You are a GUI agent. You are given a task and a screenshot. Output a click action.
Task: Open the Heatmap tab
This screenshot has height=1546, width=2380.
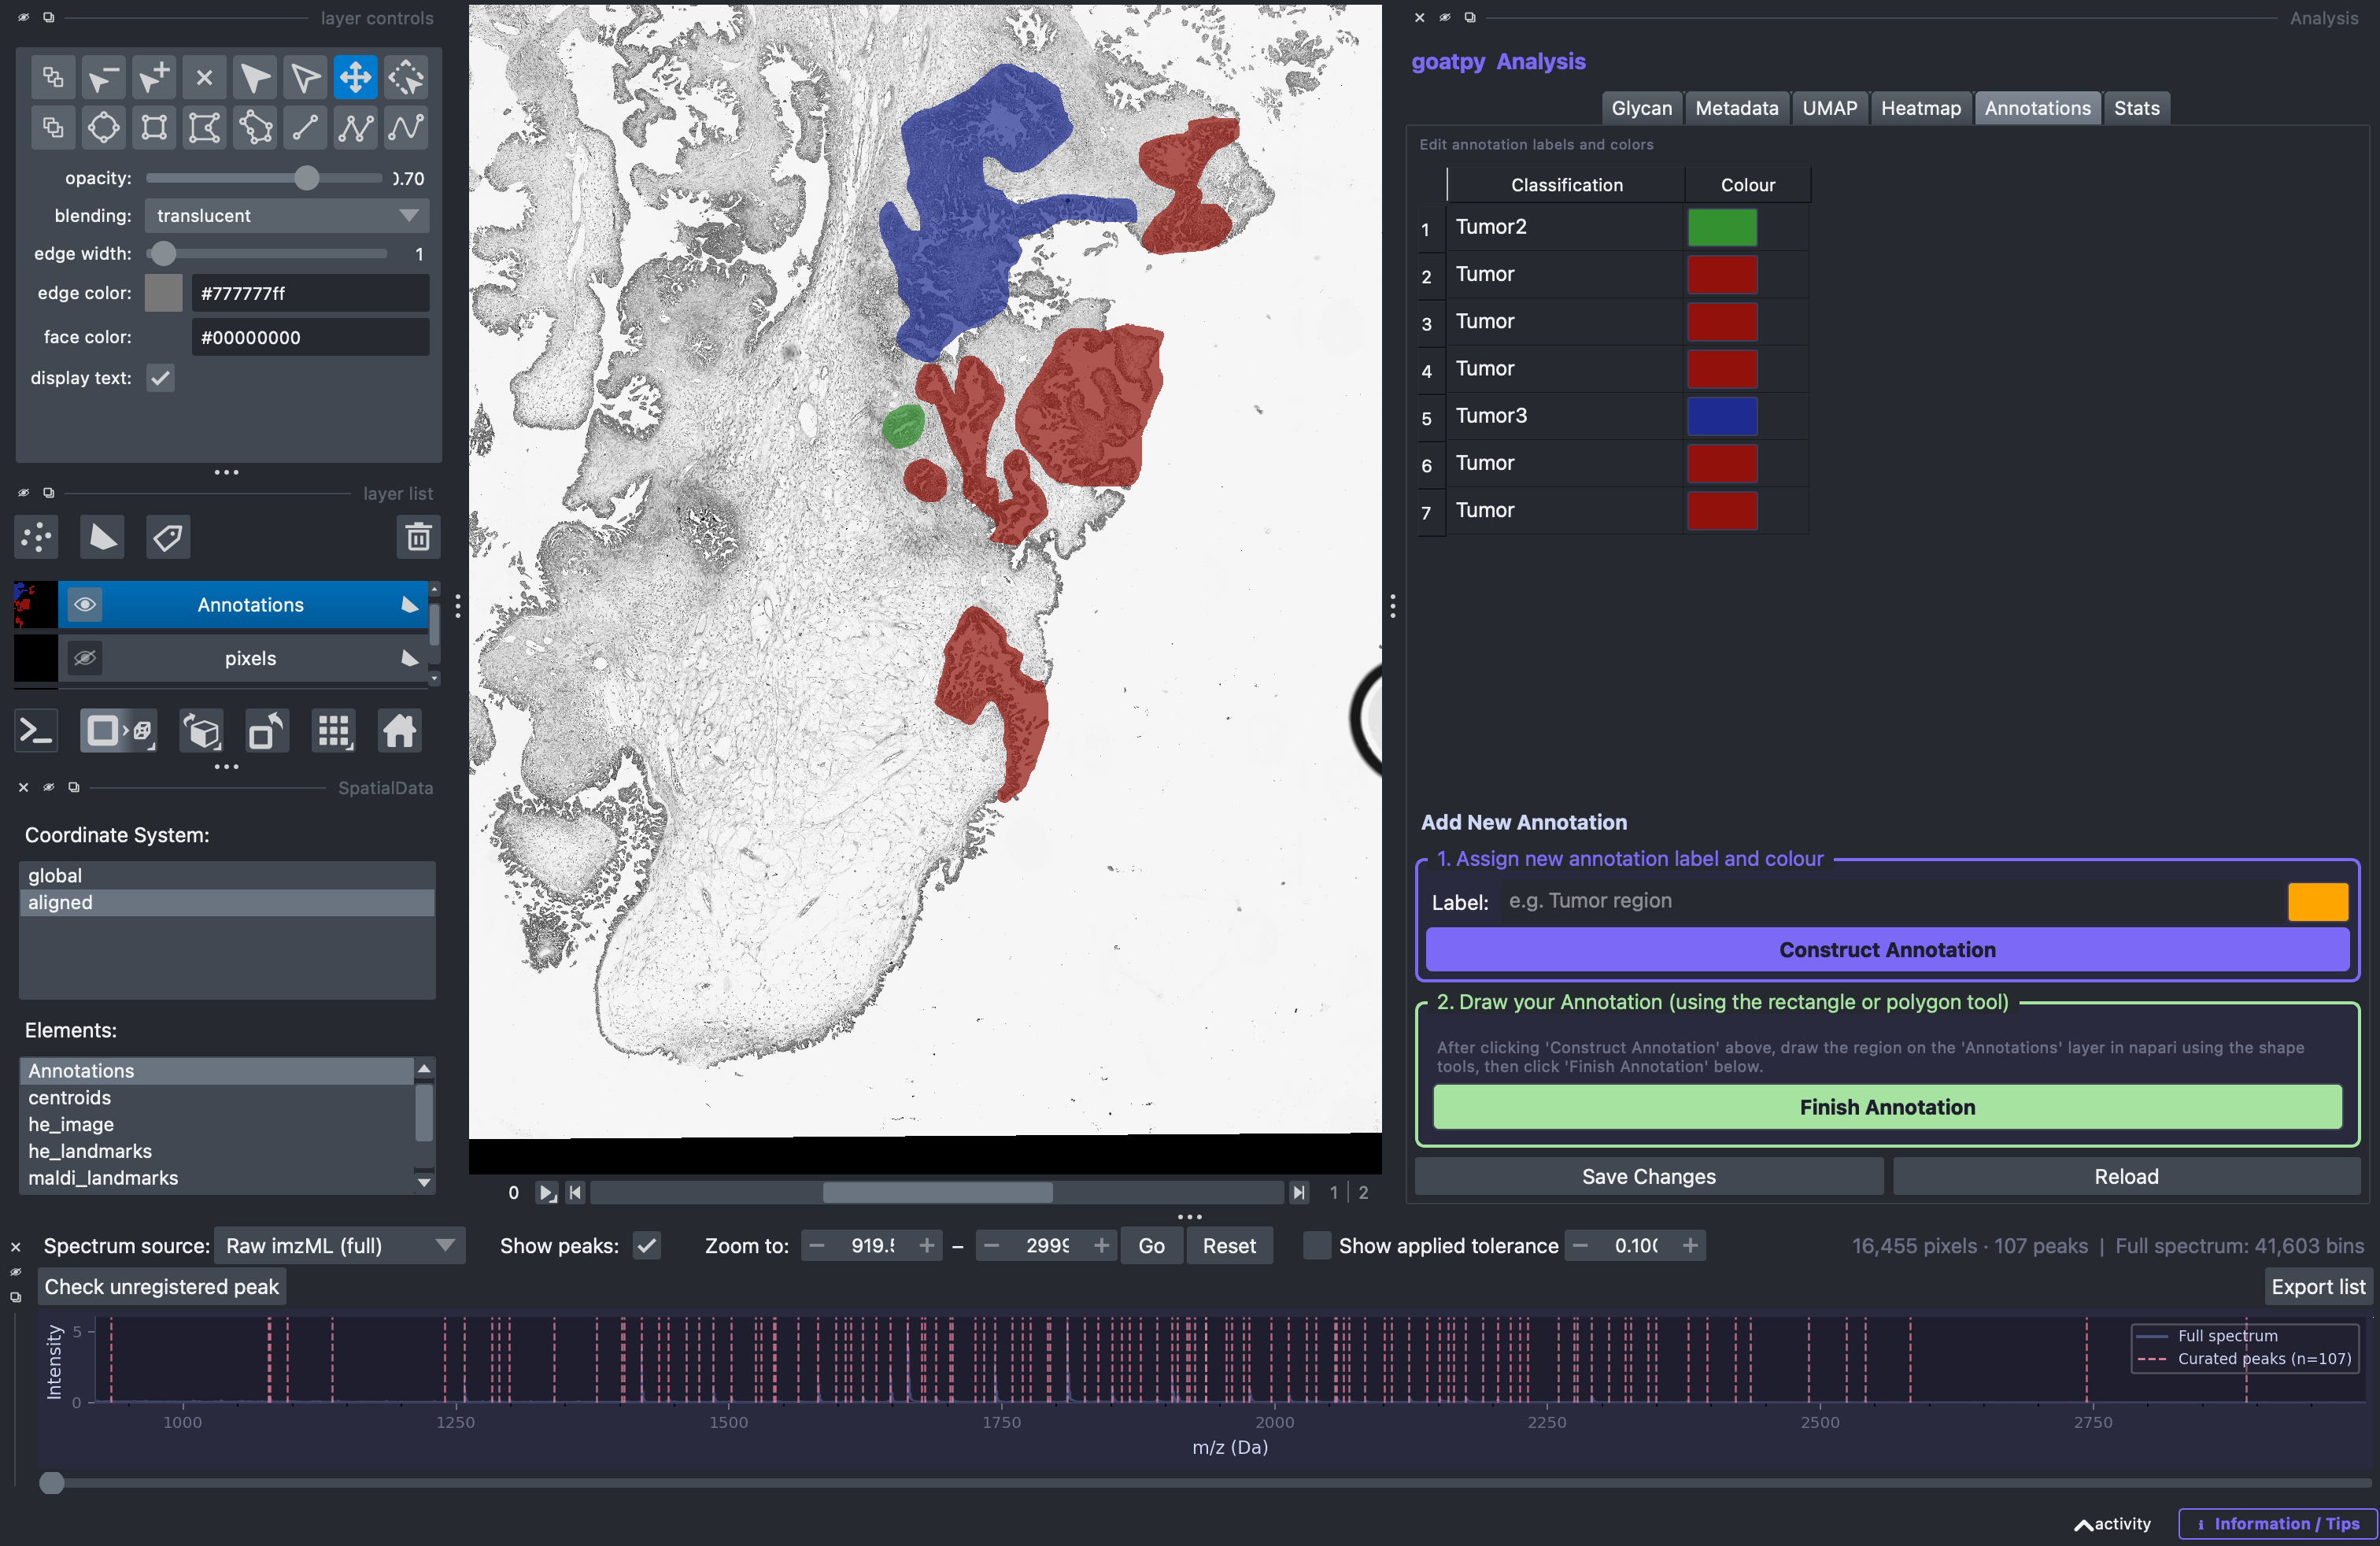[x=1920, y=108]
